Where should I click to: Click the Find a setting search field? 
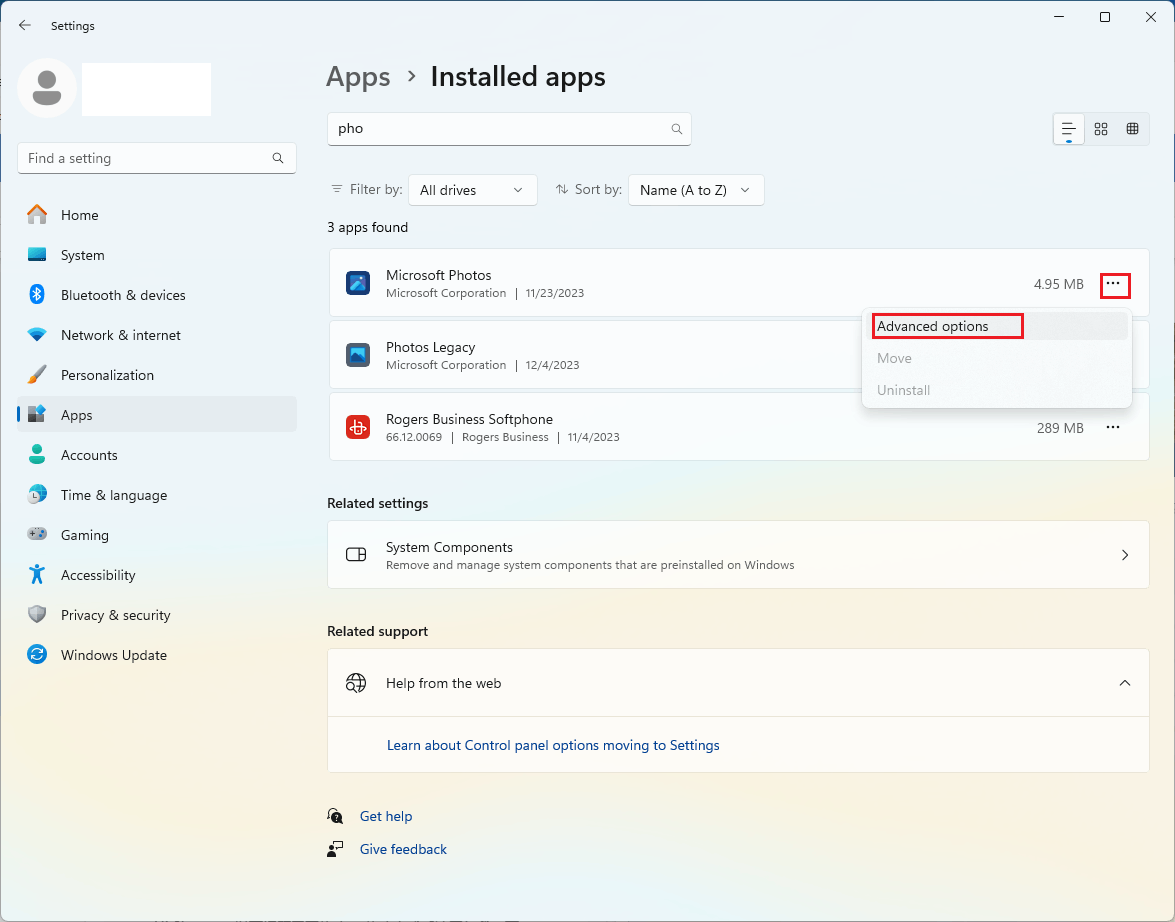click(x=145, y=158)
